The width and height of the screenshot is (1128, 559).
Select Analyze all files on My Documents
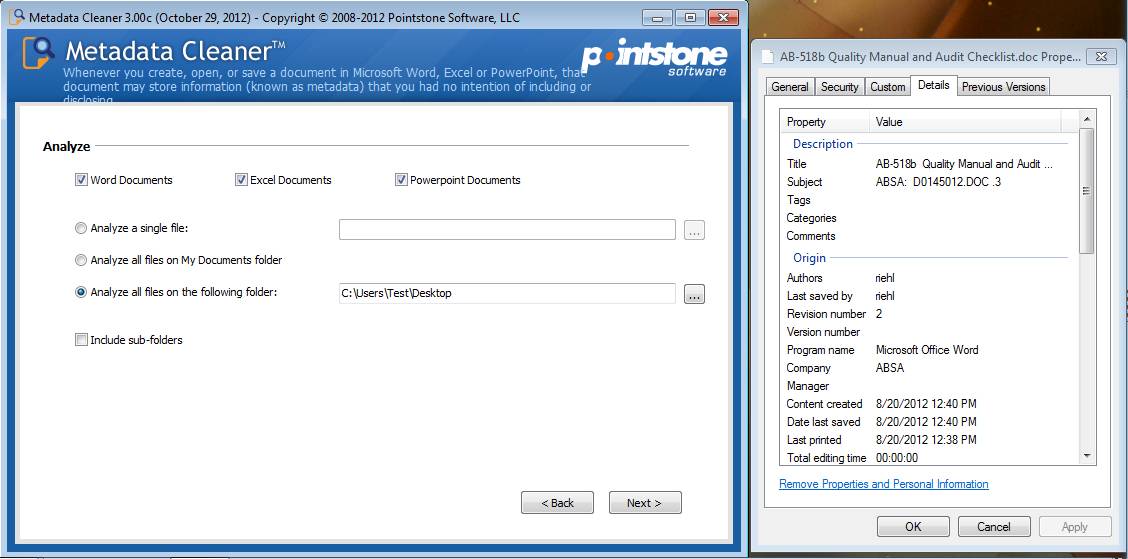coord(81,260)
